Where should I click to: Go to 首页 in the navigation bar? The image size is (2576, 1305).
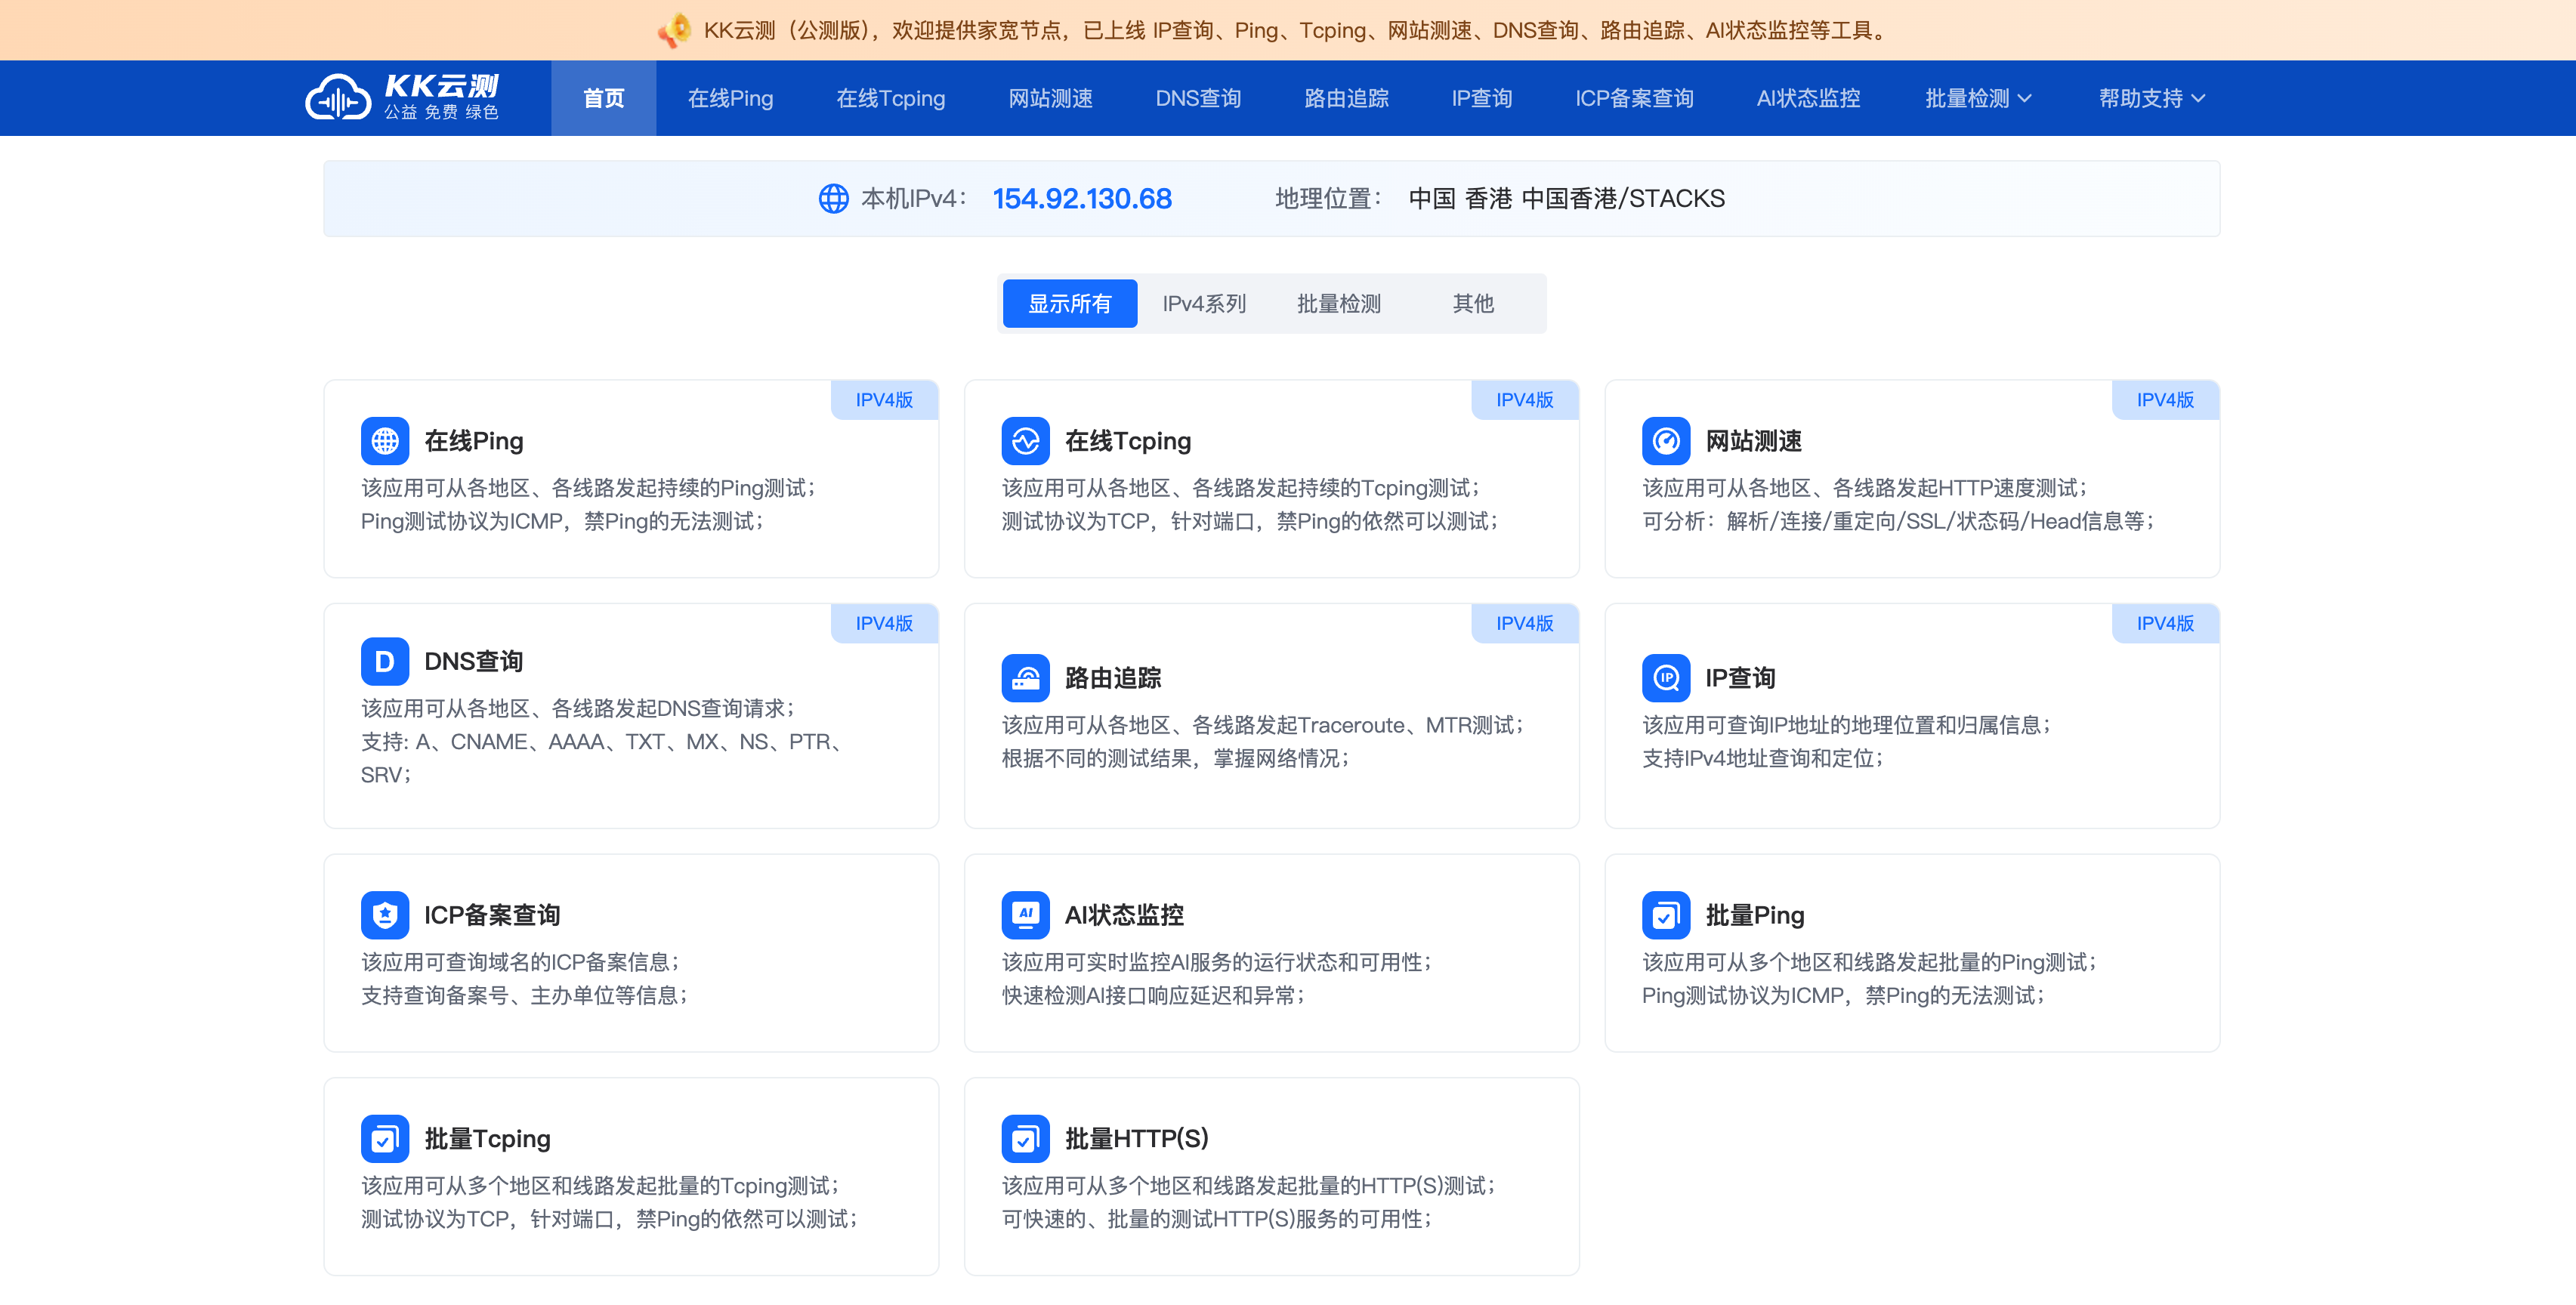[x=604, y=98]
